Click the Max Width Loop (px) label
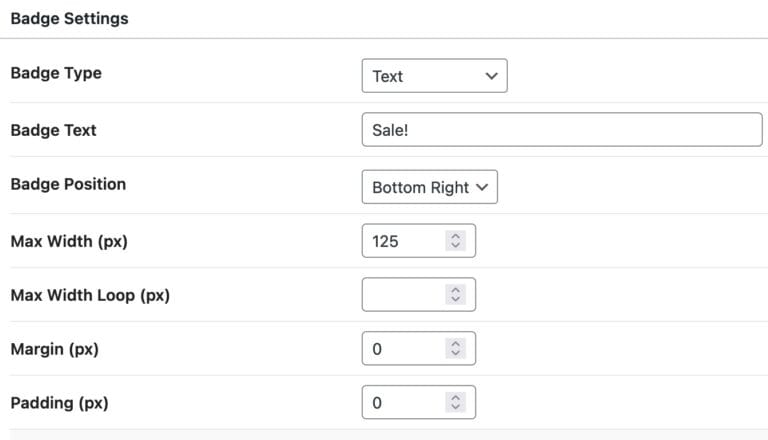The height and width of the screenshot is (440, 768). (x=90, y=295)
